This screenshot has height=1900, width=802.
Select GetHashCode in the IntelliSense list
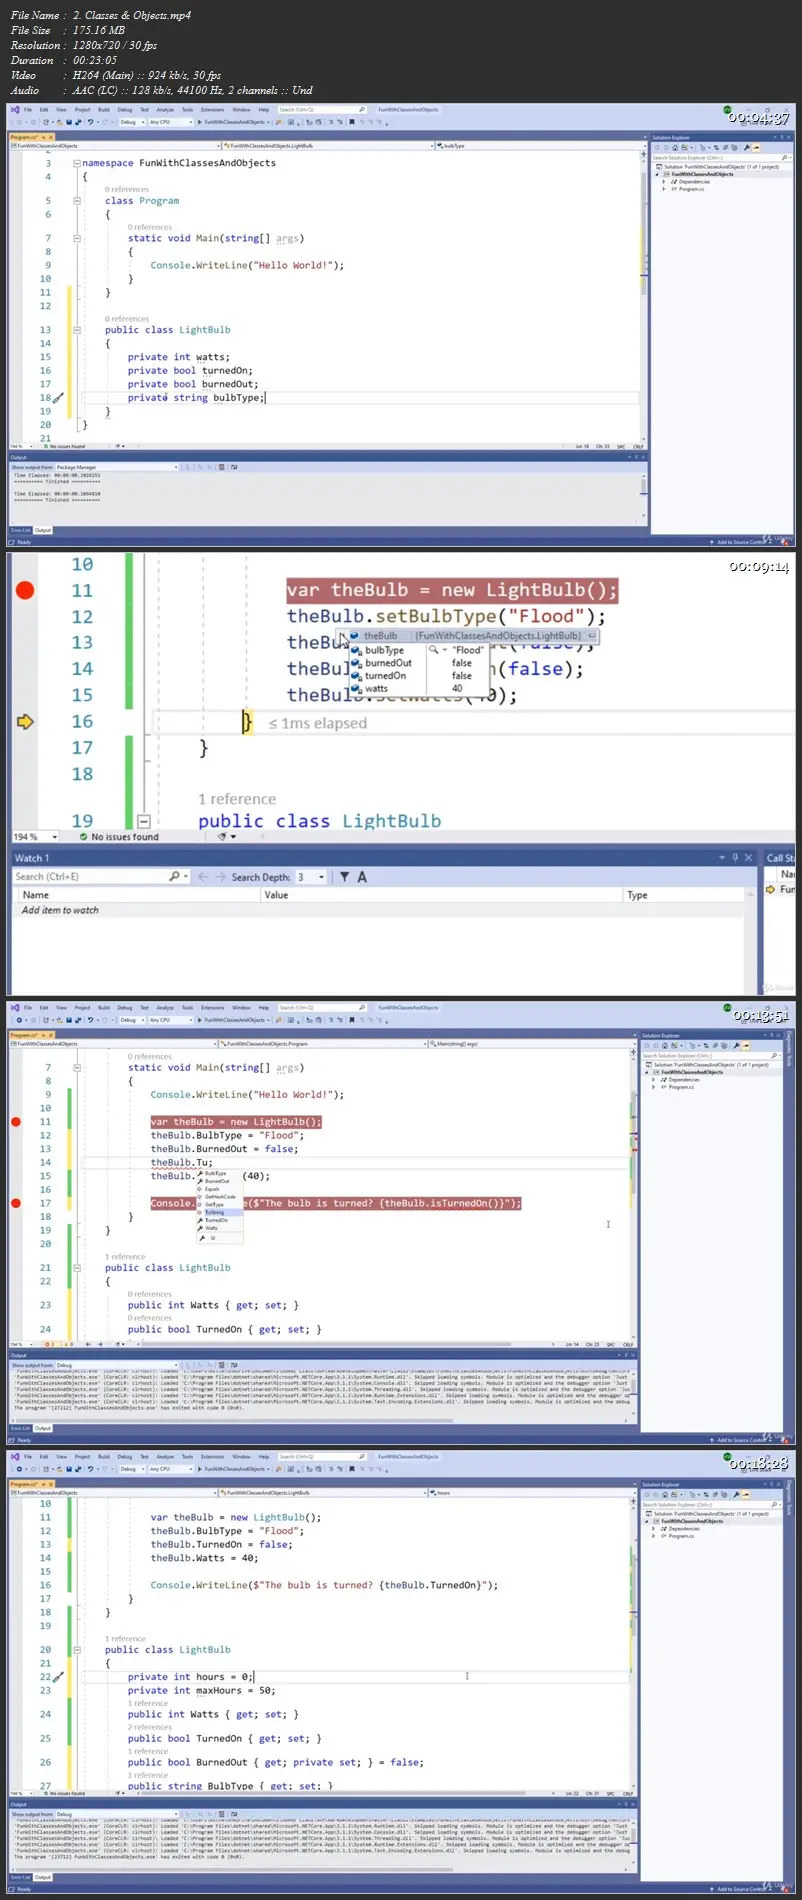pyautogui.click(x=220, y=1197)
